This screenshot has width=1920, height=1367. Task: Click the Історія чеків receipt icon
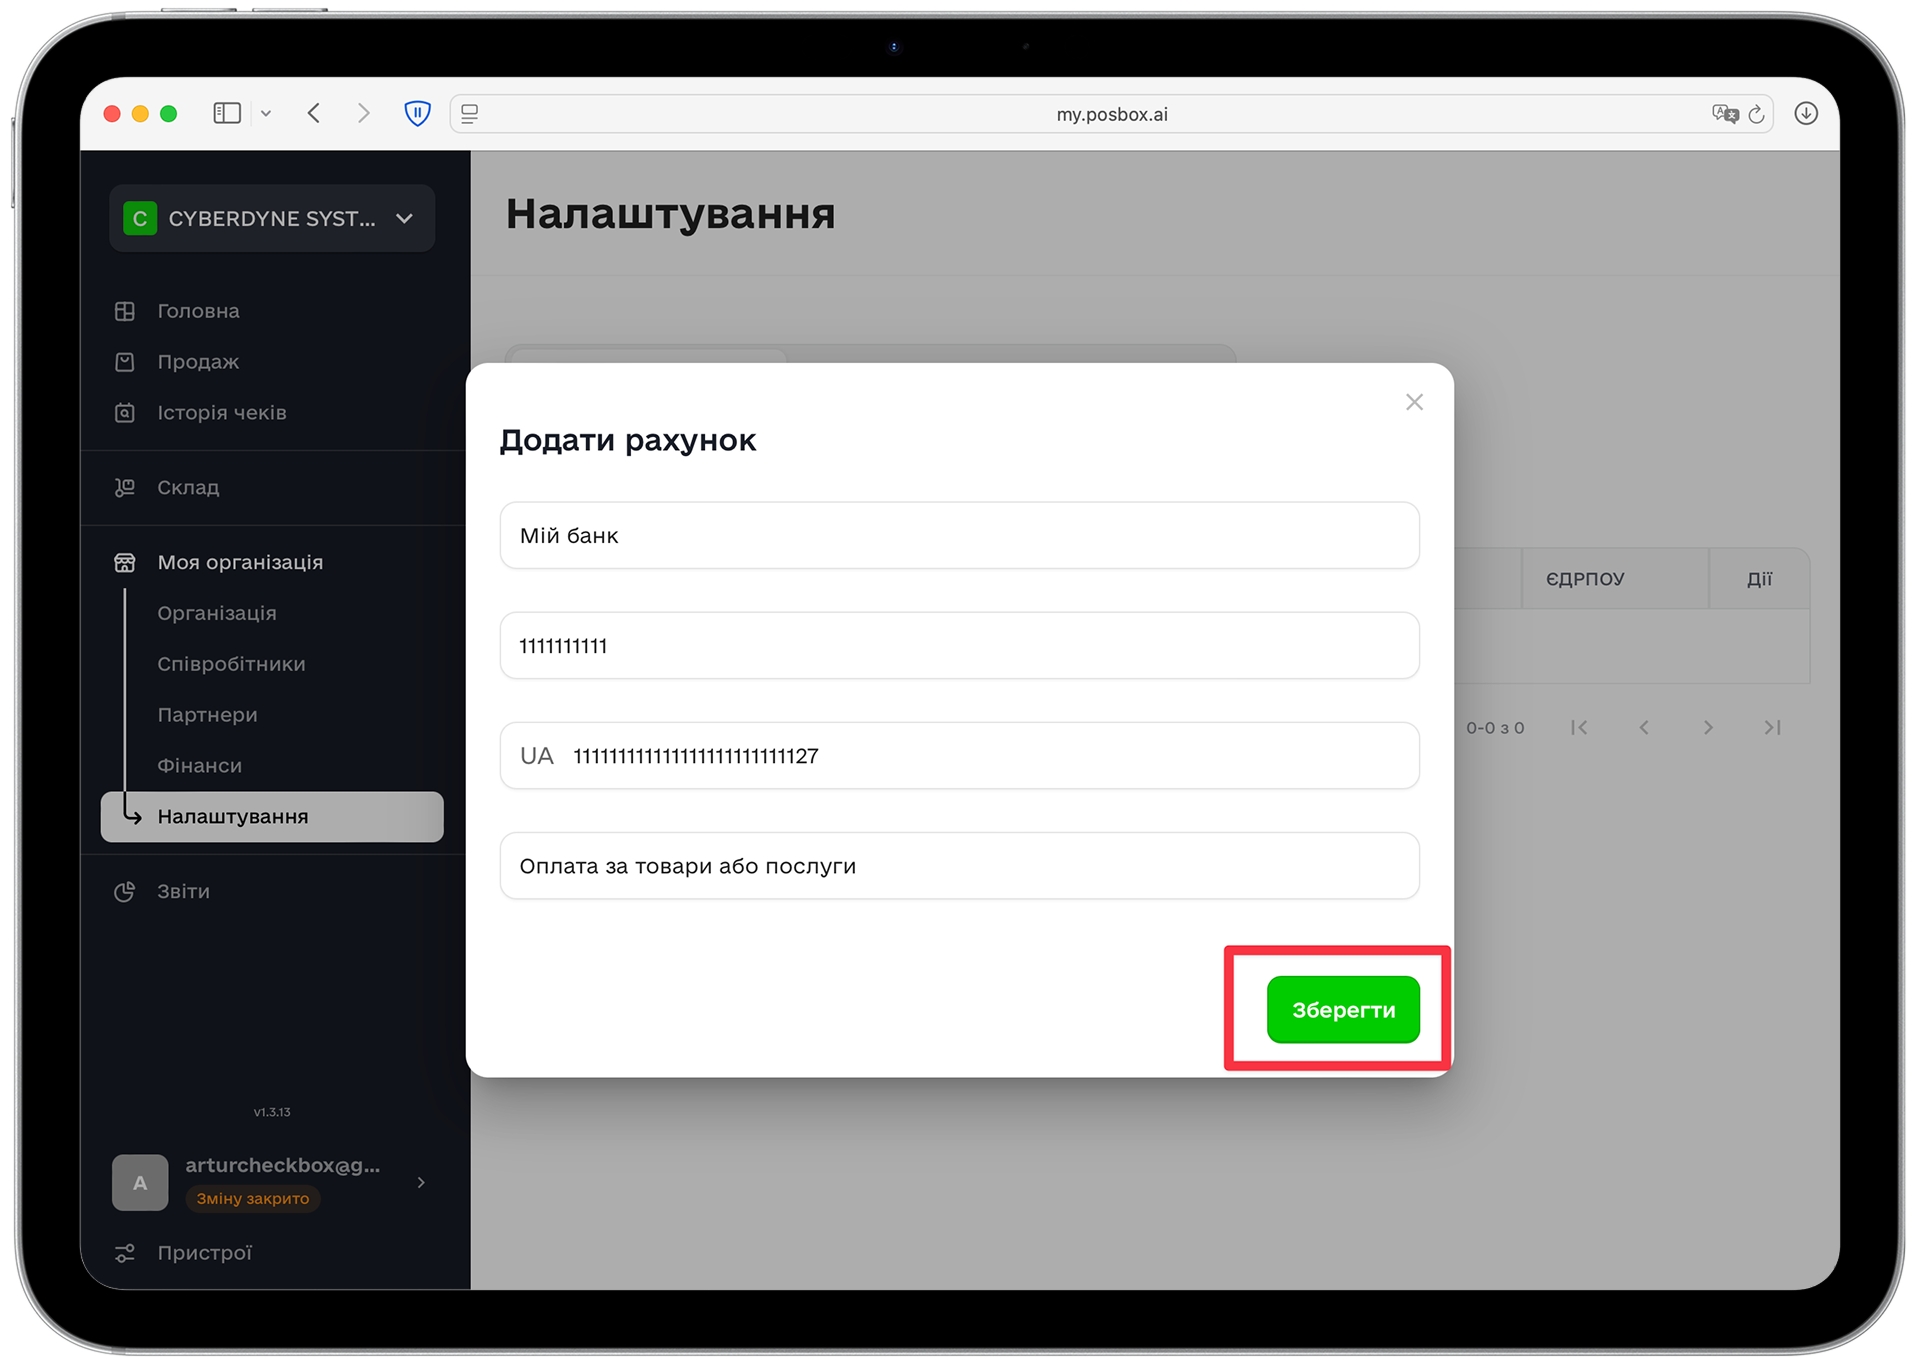pos(125,413)
